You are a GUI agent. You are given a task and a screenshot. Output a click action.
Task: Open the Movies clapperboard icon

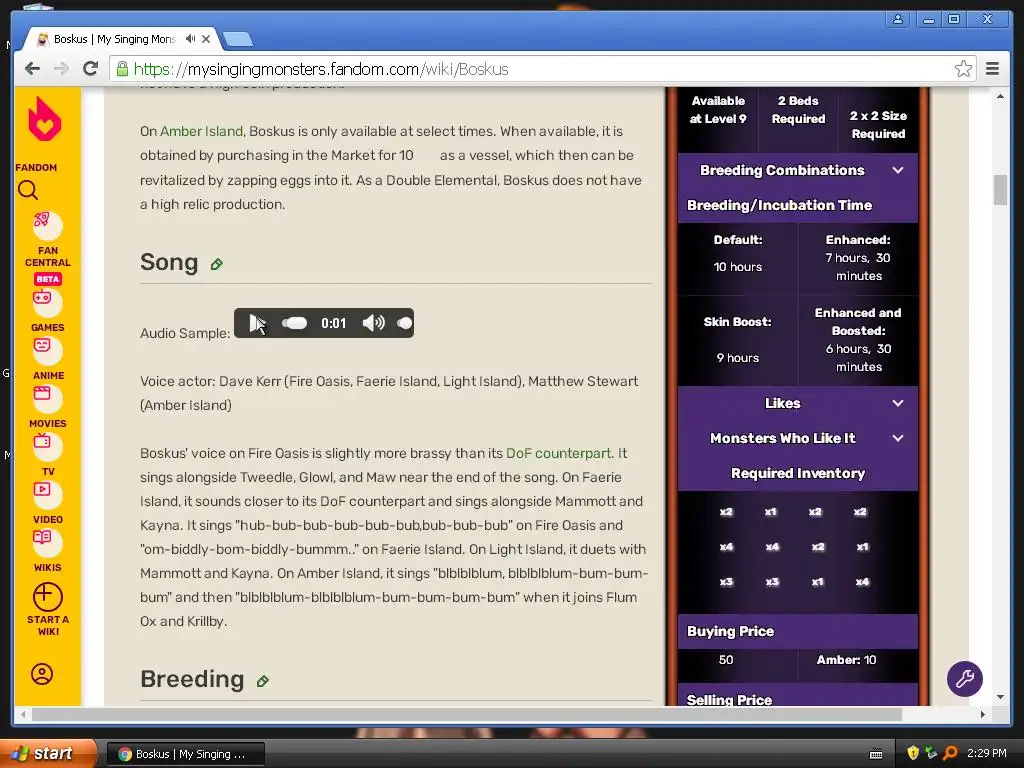click(47, 398)
